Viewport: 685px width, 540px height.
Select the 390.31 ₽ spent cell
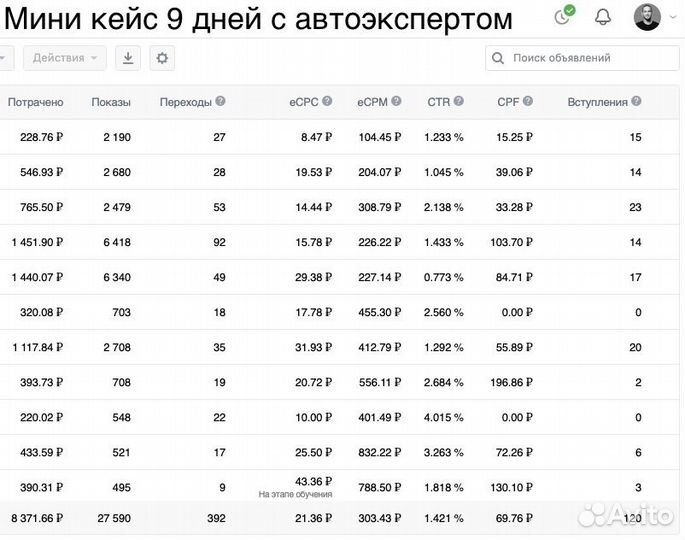pos(42,487)
